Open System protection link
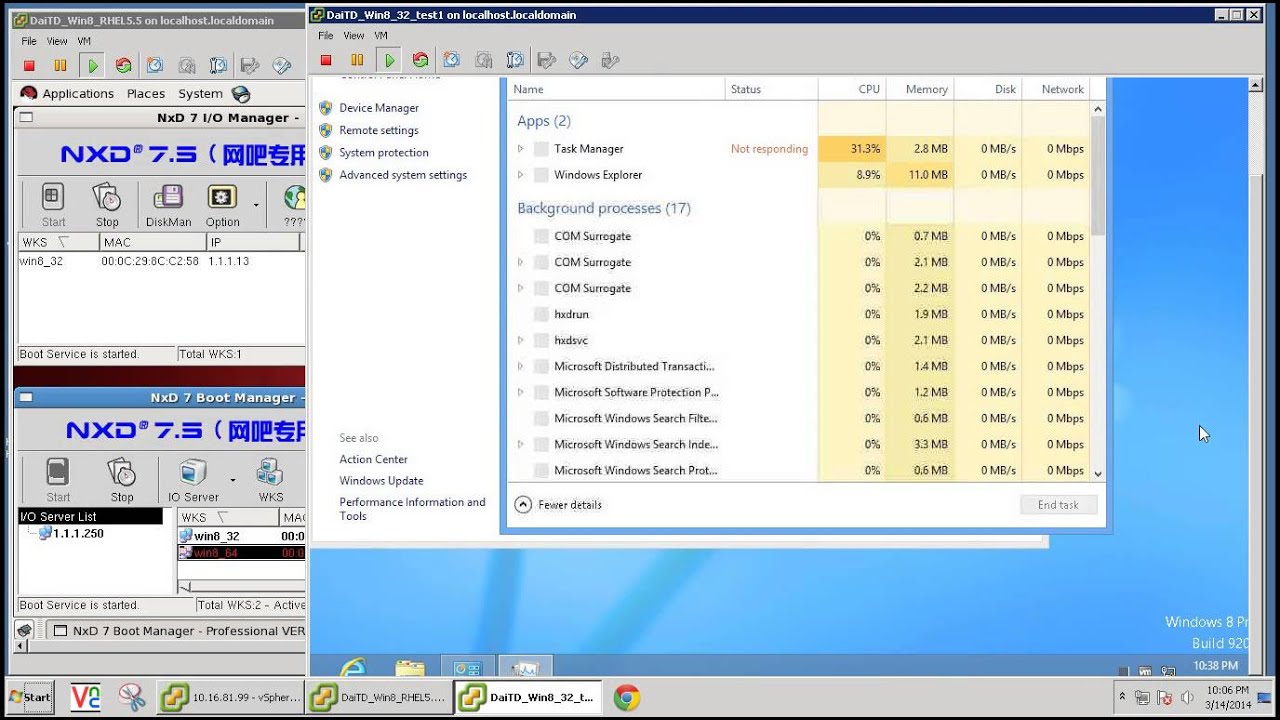 [x=384, y=152]
